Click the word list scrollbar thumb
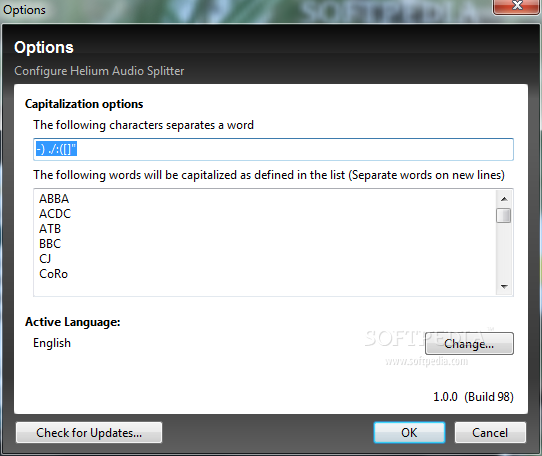The image size is (542, 456). click(x=504, y=215)
